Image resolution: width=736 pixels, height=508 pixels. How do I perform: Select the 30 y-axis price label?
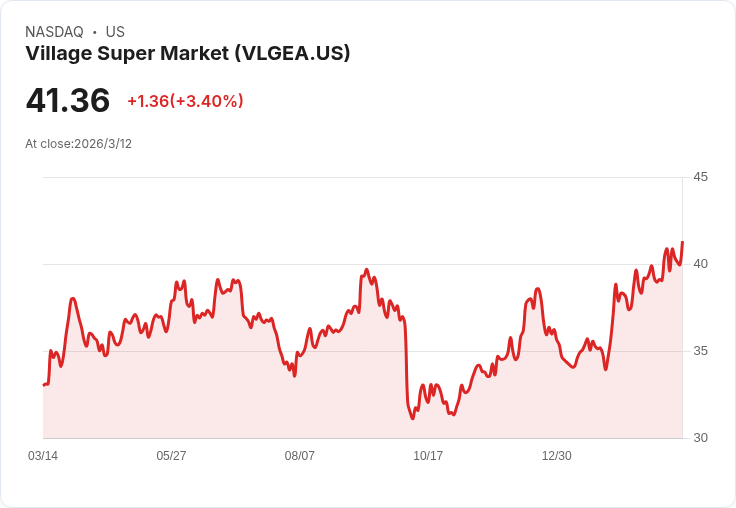[x=700, y=438]
